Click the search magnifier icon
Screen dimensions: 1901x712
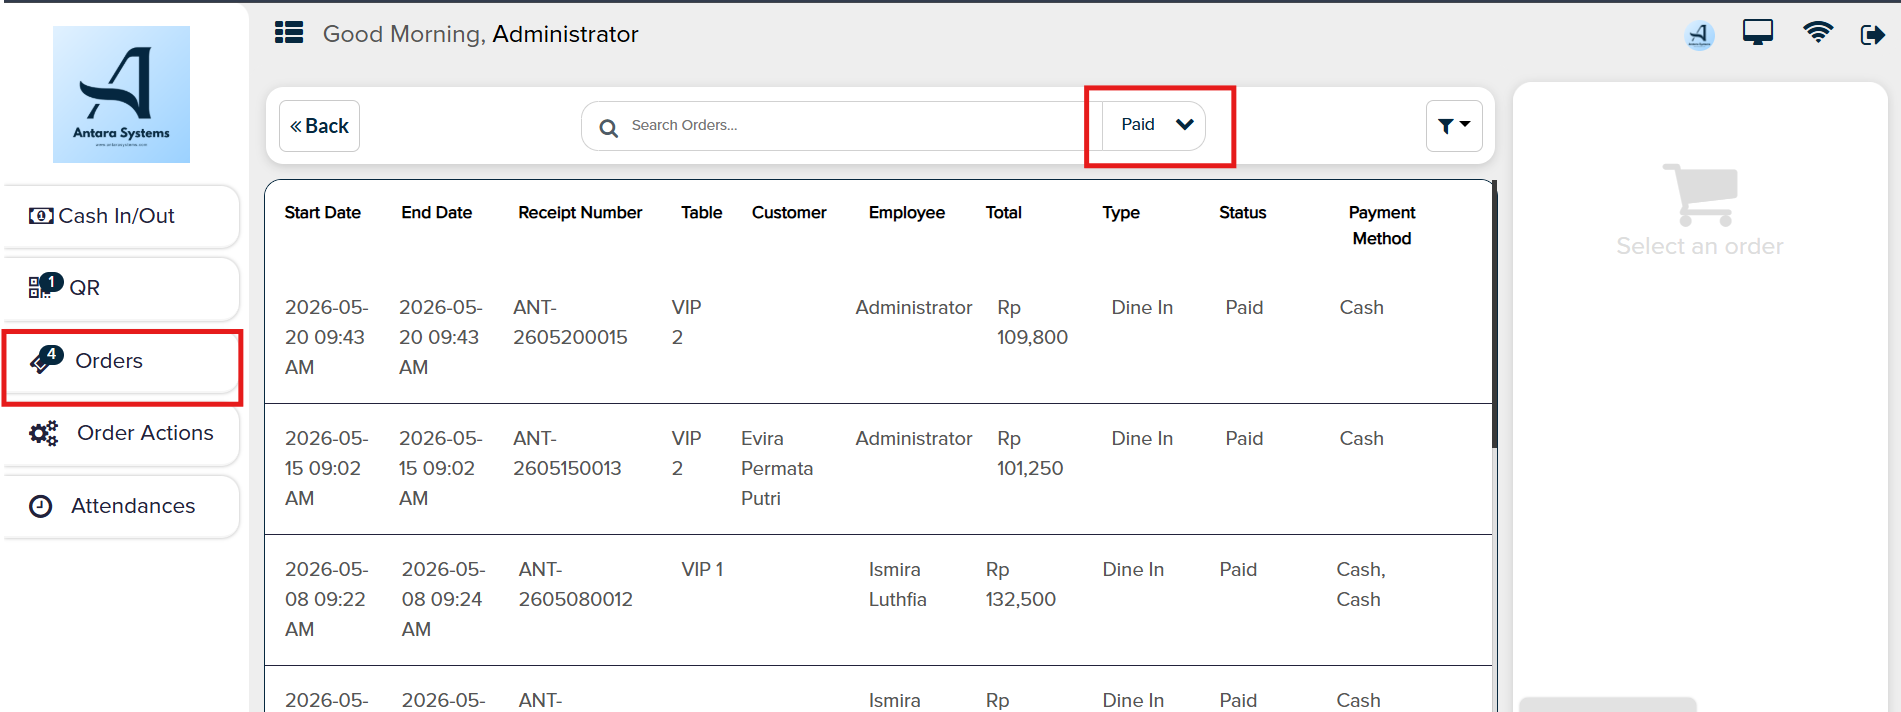click(x=608, y=128)
